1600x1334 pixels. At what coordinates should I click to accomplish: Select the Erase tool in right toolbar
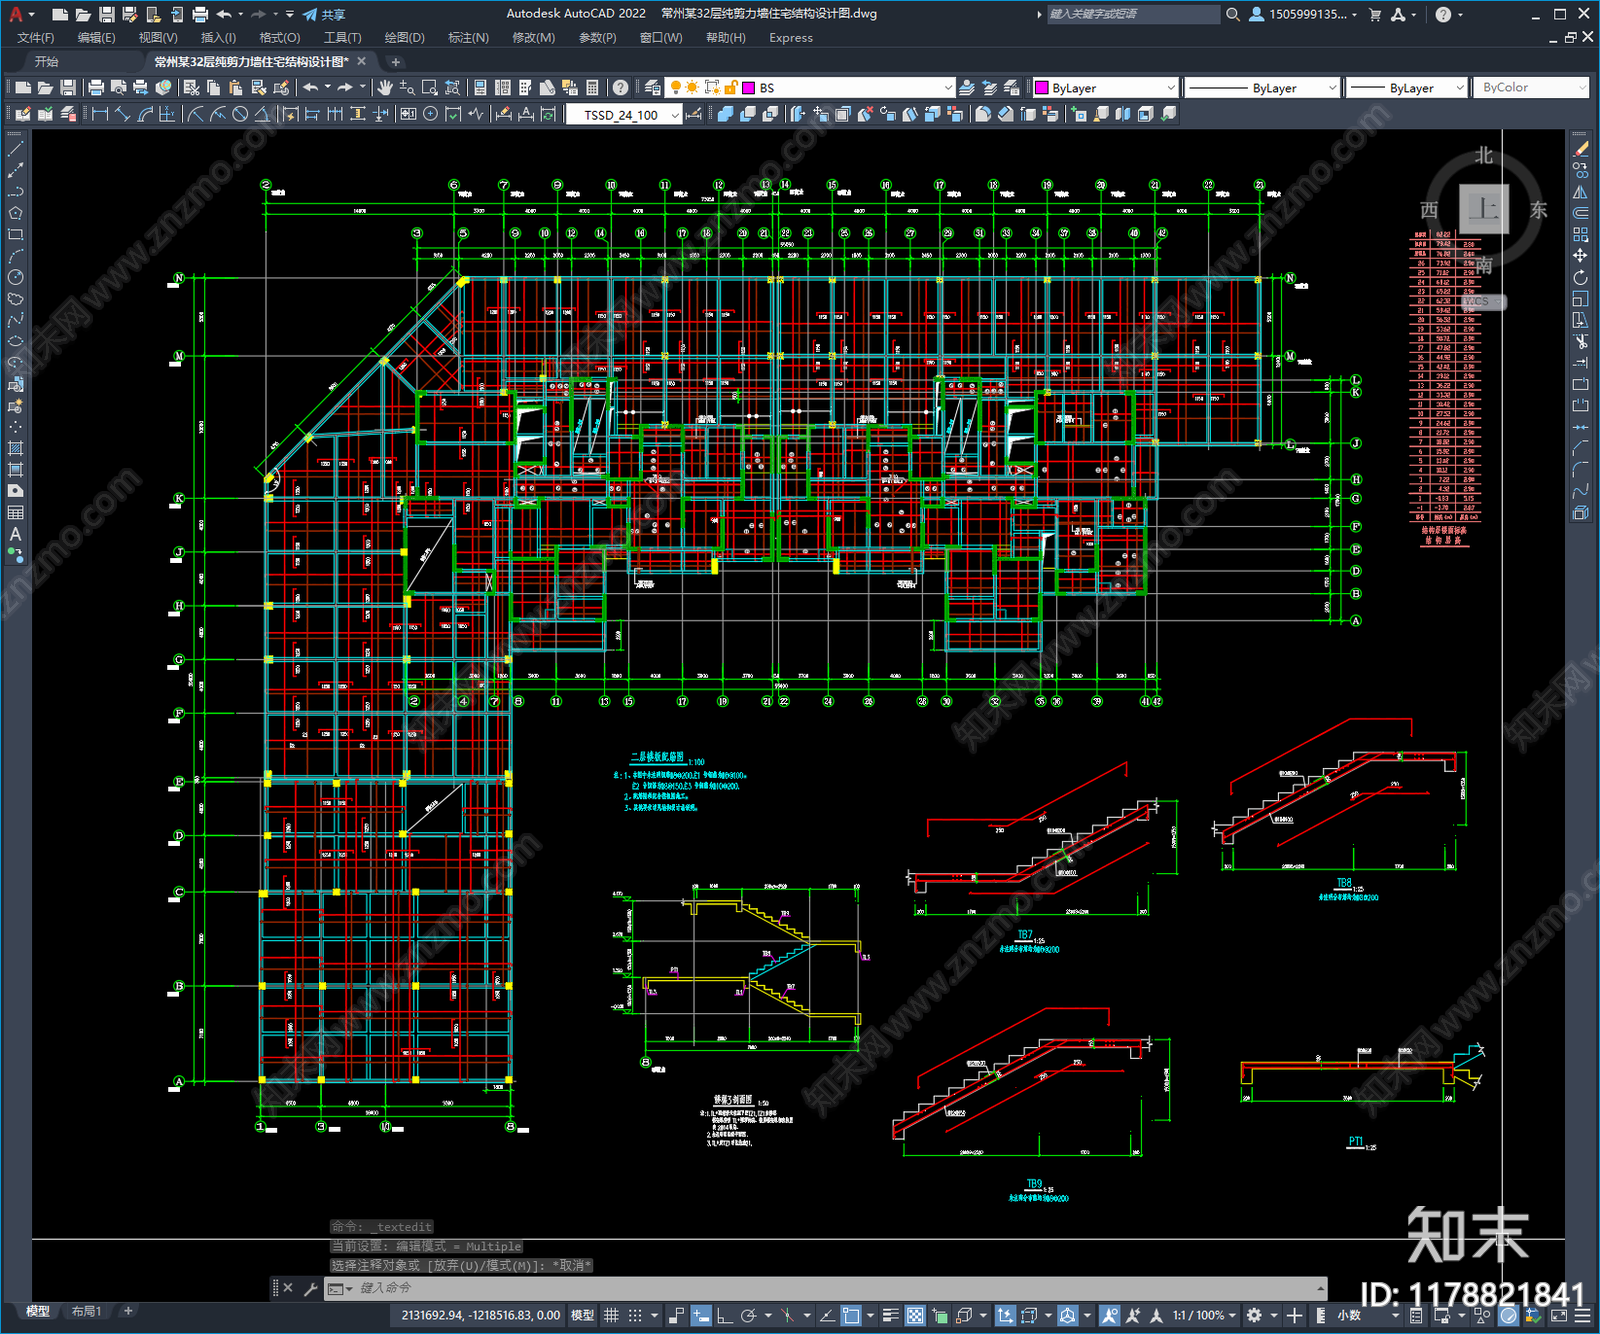pos(1580,149)
